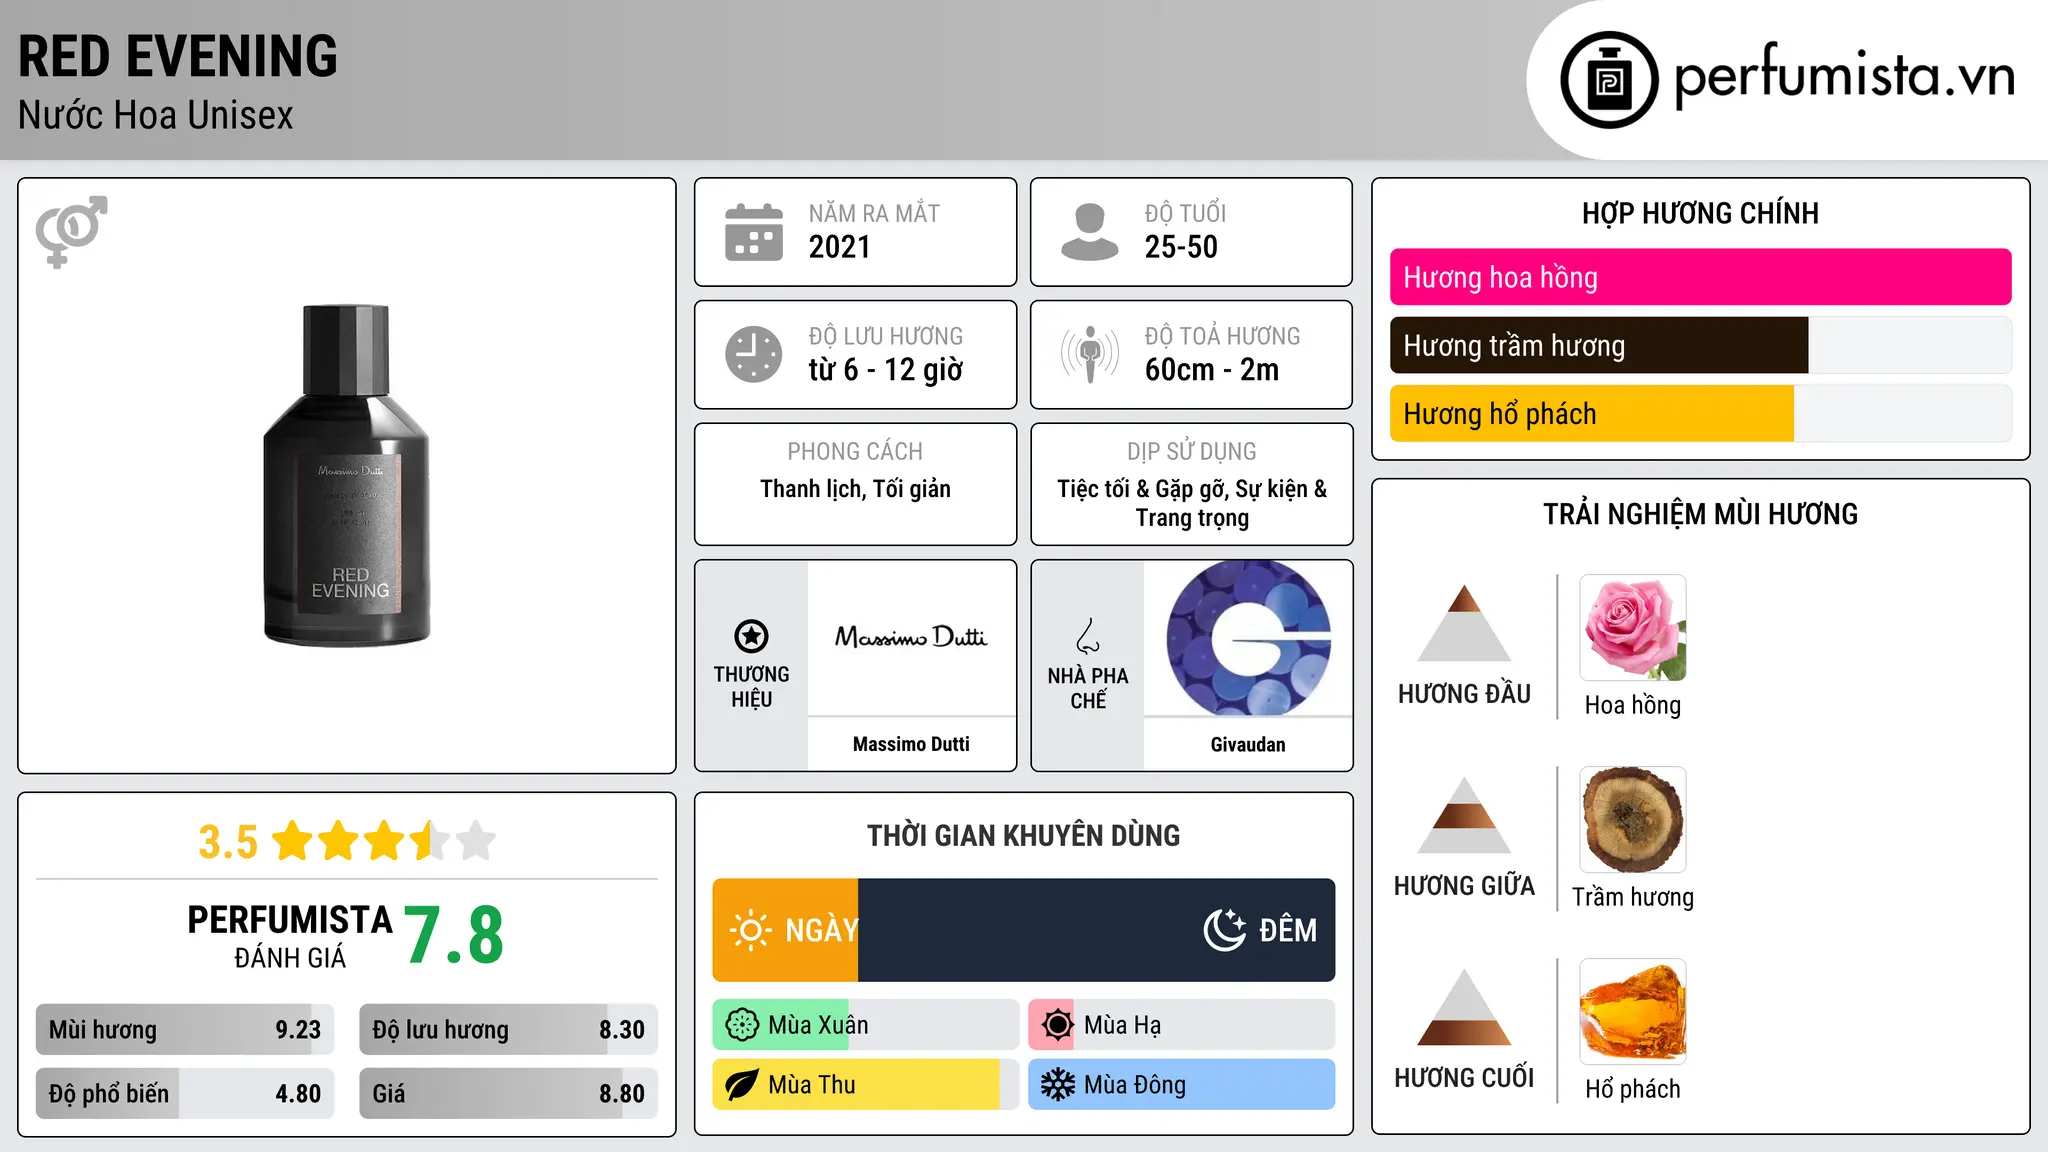Viewport: 2048px width, 1152px height.
Task: Click the 2021 release year value
Action: tap(840, 247)
